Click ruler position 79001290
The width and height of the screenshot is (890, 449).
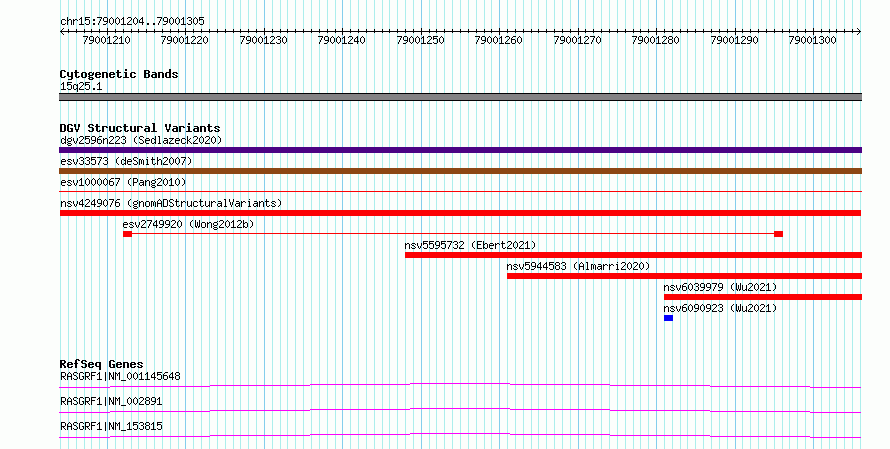coord(735,40)
